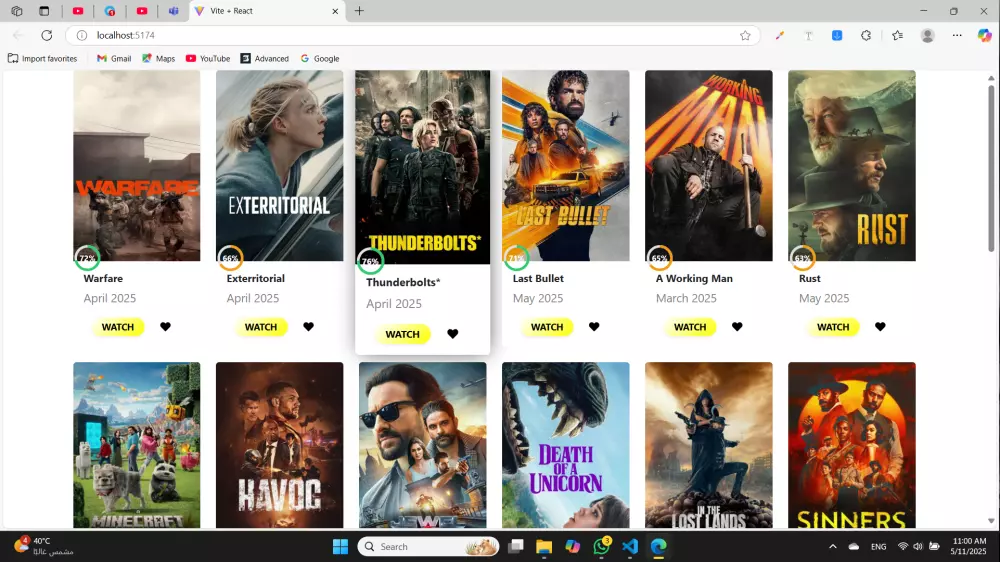Select the Havoc poster
This screenshot has height=562, width=1000.
point(279,445)
